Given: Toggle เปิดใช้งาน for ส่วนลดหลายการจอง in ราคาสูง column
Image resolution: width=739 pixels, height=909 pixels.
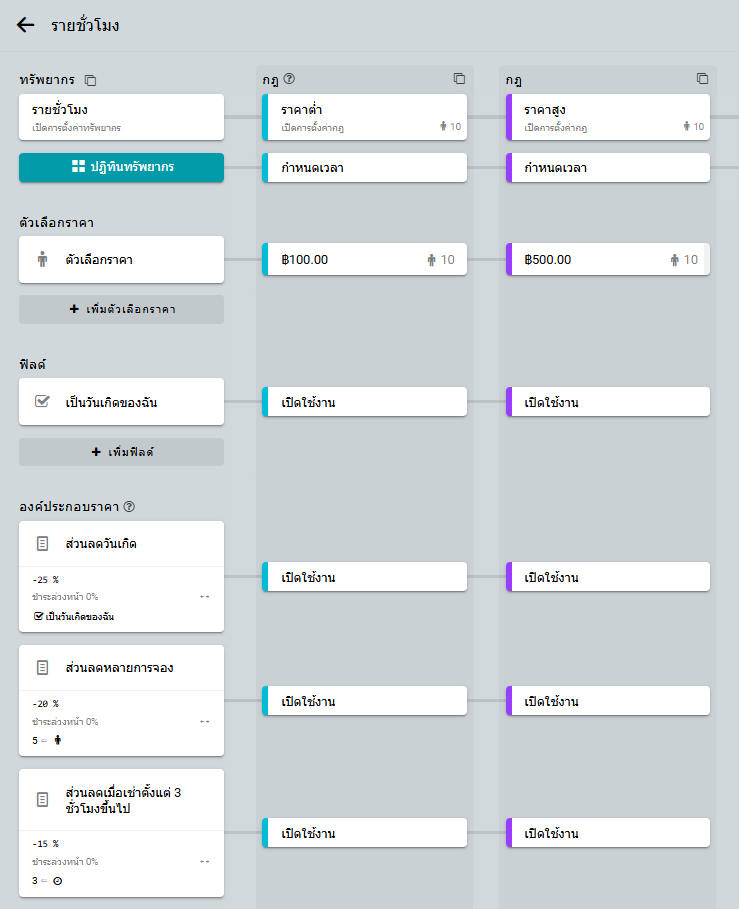Looking at the screenshot, I should 608,701.
